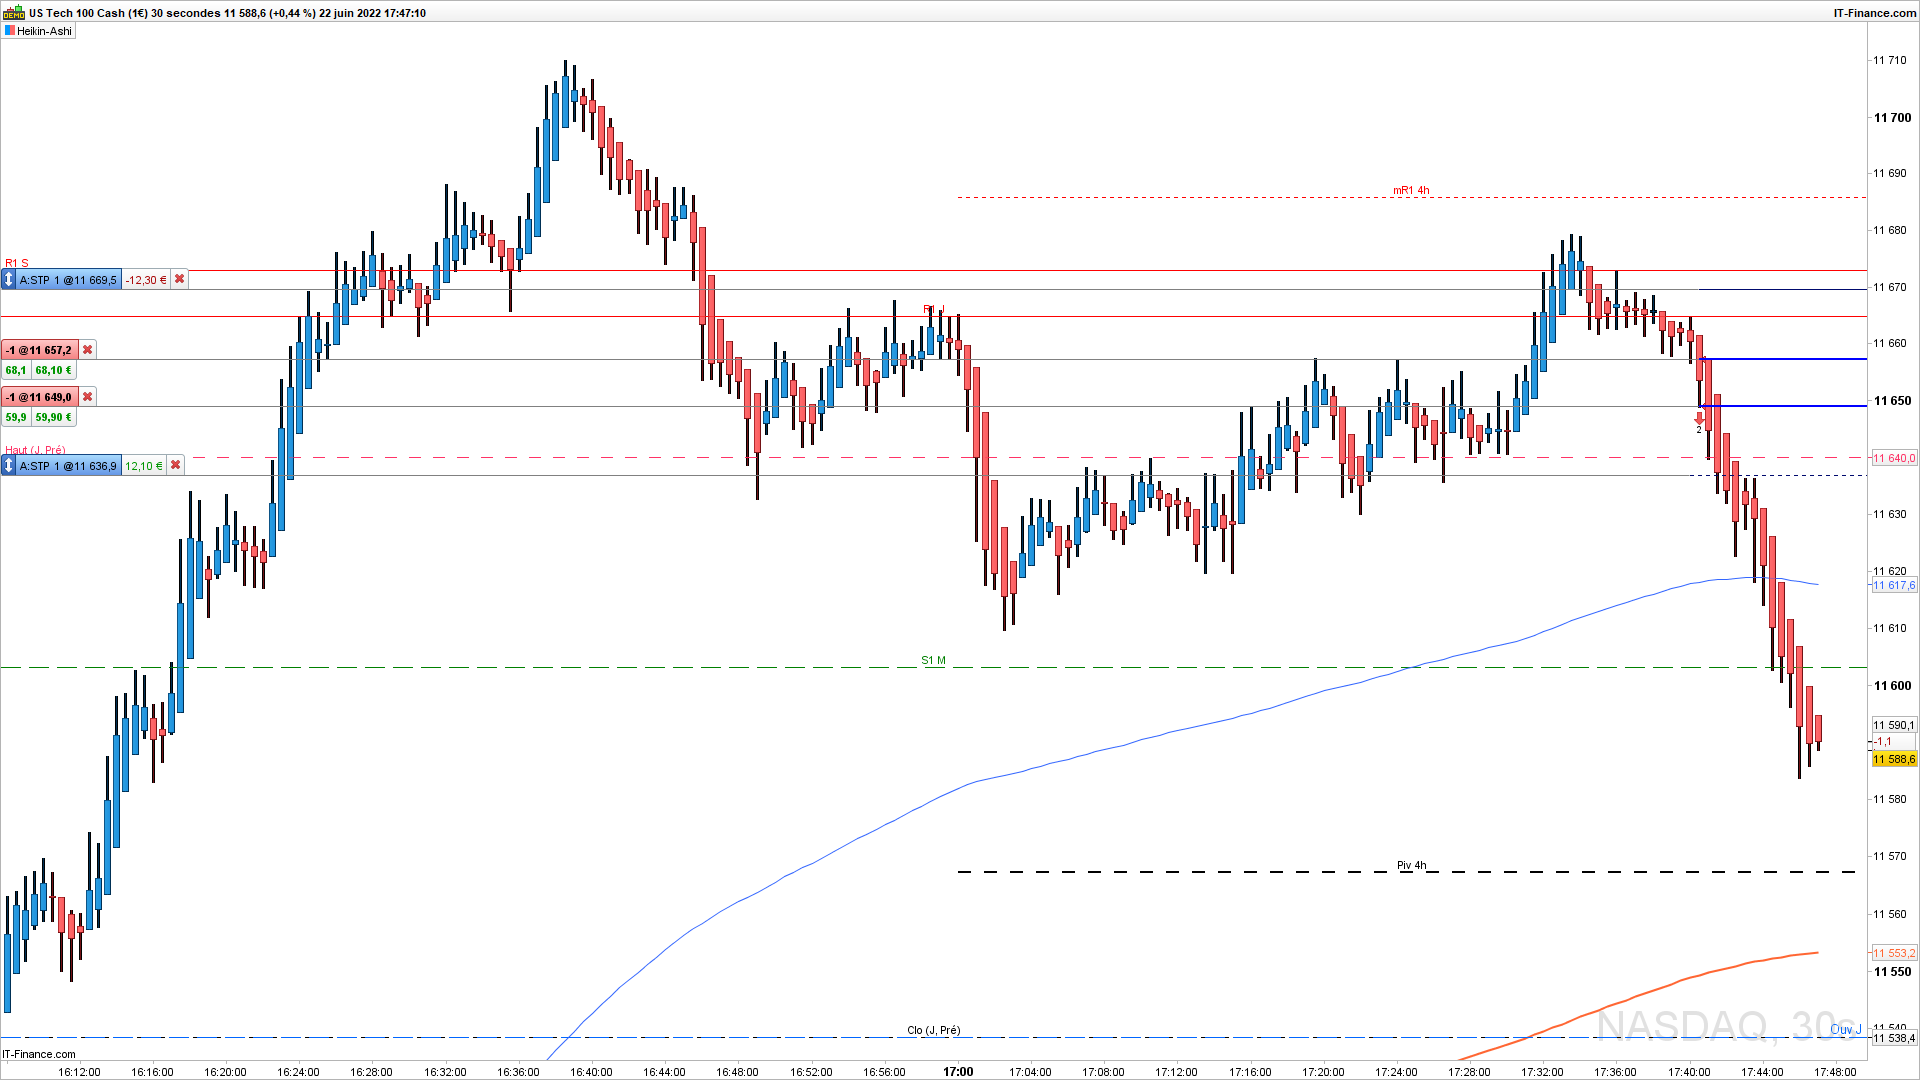This screenshot has height=1080, width=1920.
Task: Cancel the stop order at 11 669,5
Action: click(x=179, y=280)
